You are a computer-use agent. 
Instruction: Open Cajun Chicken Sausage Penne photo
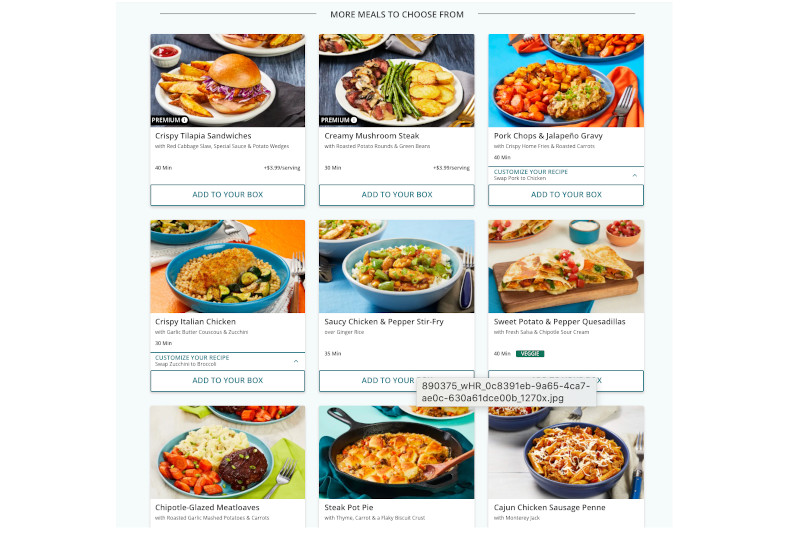(566, 452)
